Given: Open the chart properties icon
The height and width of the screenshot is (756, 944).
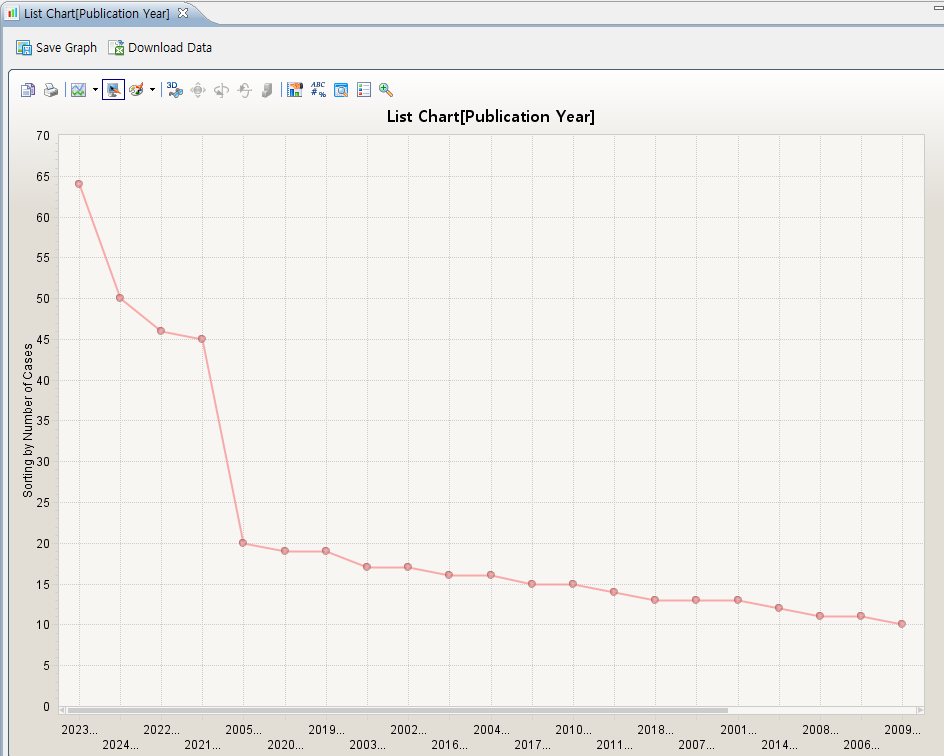Looking at the screenshot, I should tap(341, 90).
